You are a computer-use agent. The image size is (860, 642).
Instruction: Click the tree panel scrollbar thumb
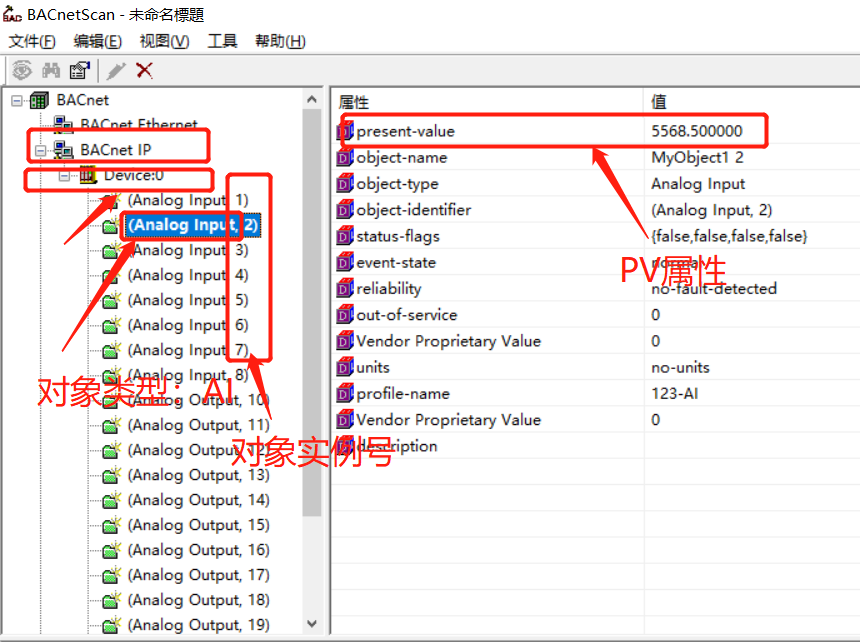[x=312, y=313]
